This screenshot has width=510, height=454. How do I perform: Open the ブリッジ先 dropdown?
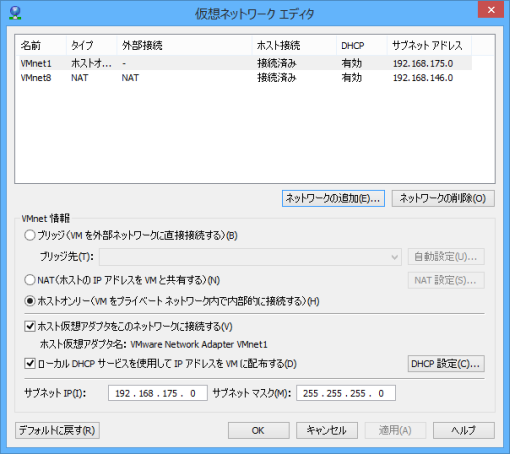[250, 257]
